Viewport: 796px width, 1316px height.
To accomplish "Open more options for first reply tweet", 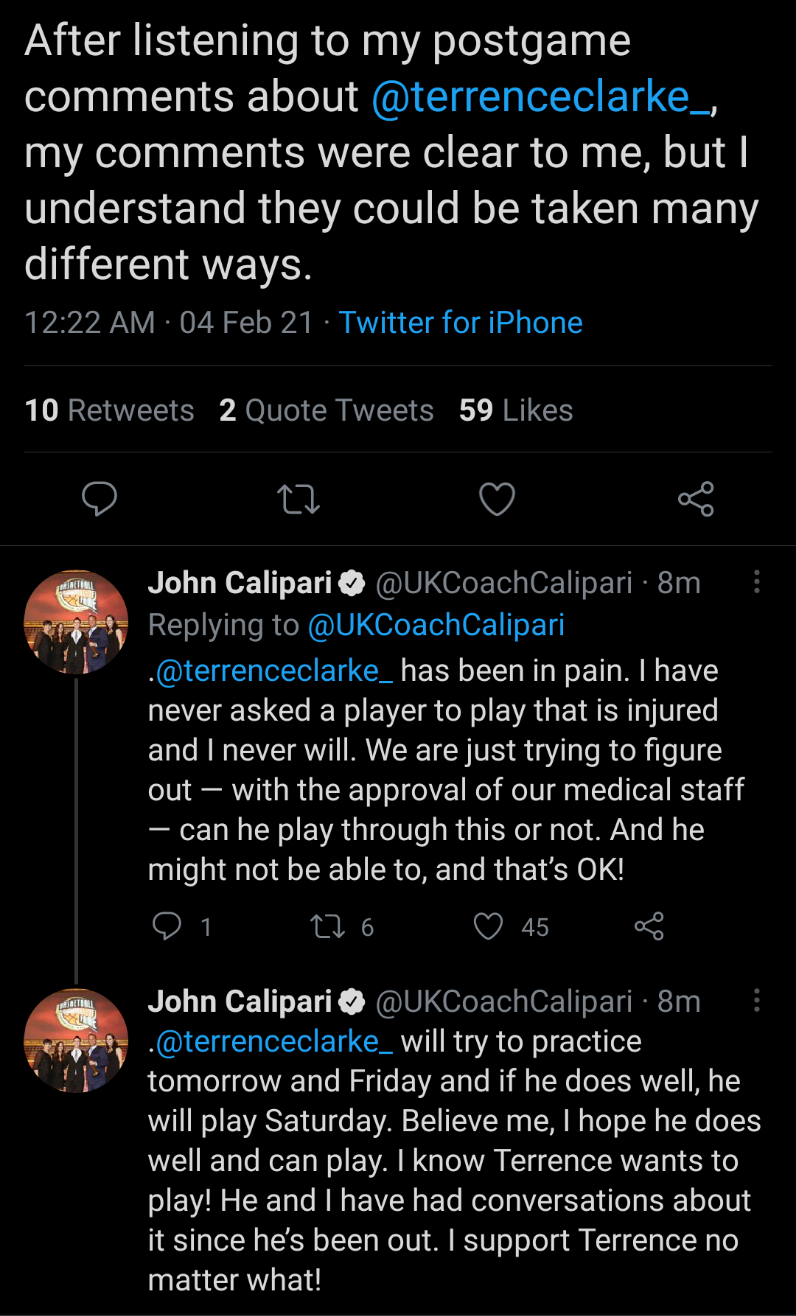I will tap(757, 583).
